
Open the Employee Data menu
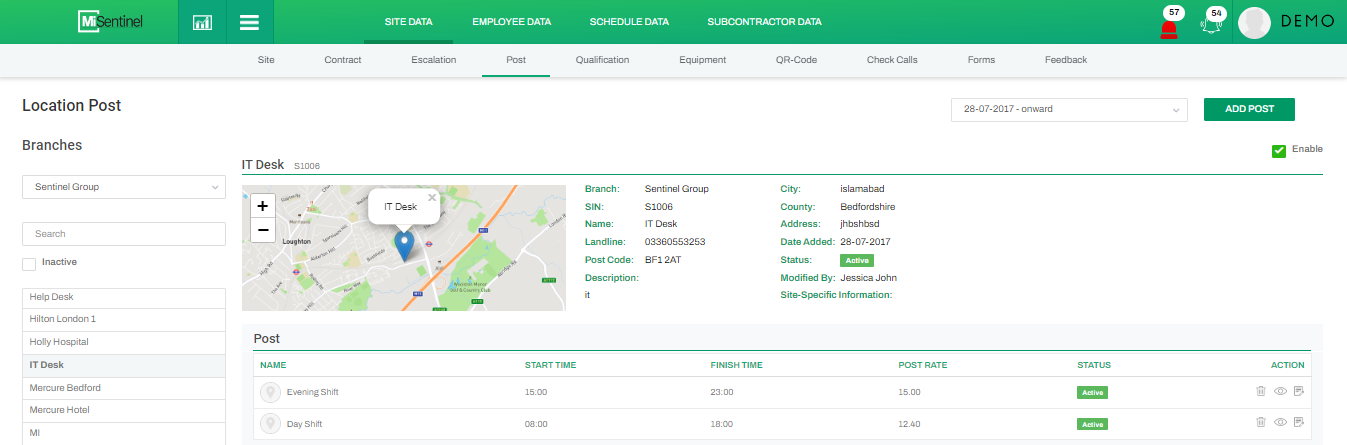(514, 21)
